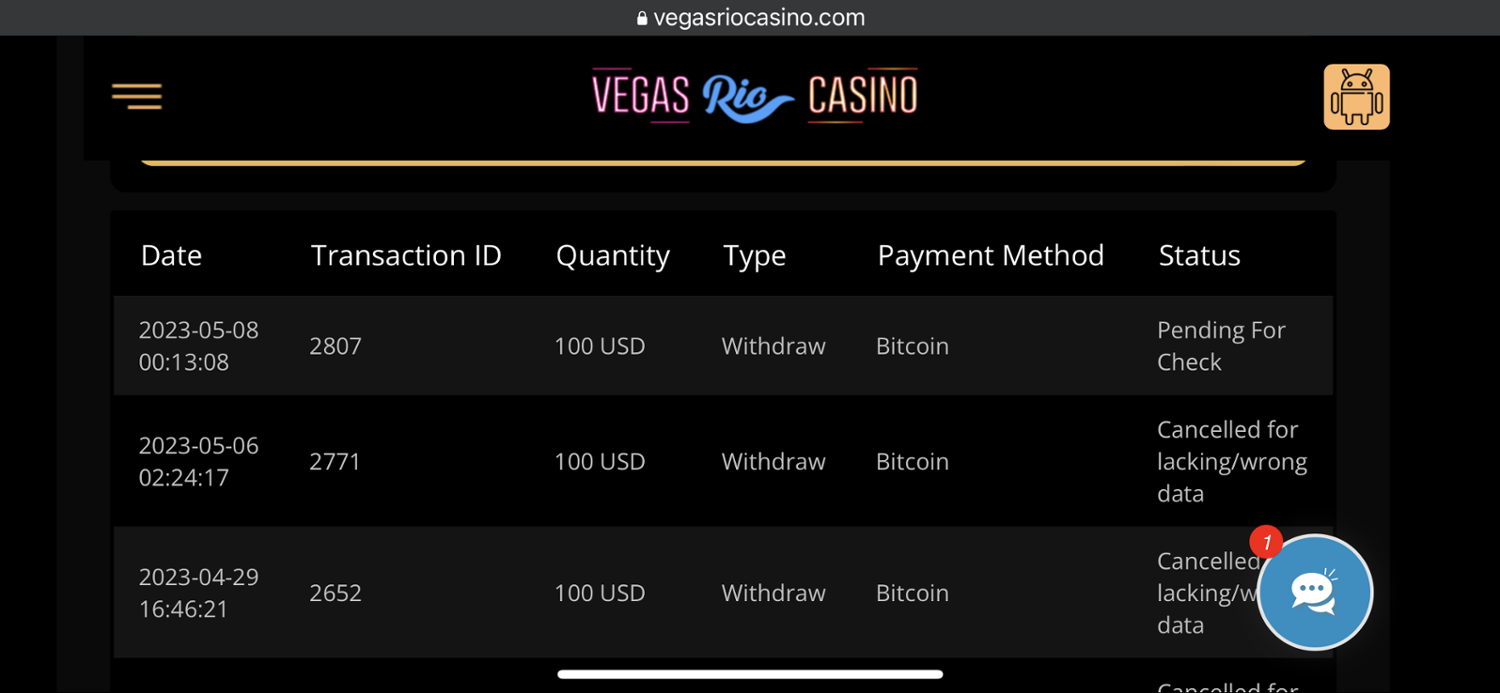1500x693 pixels.
Task: Tap the chat notification badge
Action: point(1266,543)
